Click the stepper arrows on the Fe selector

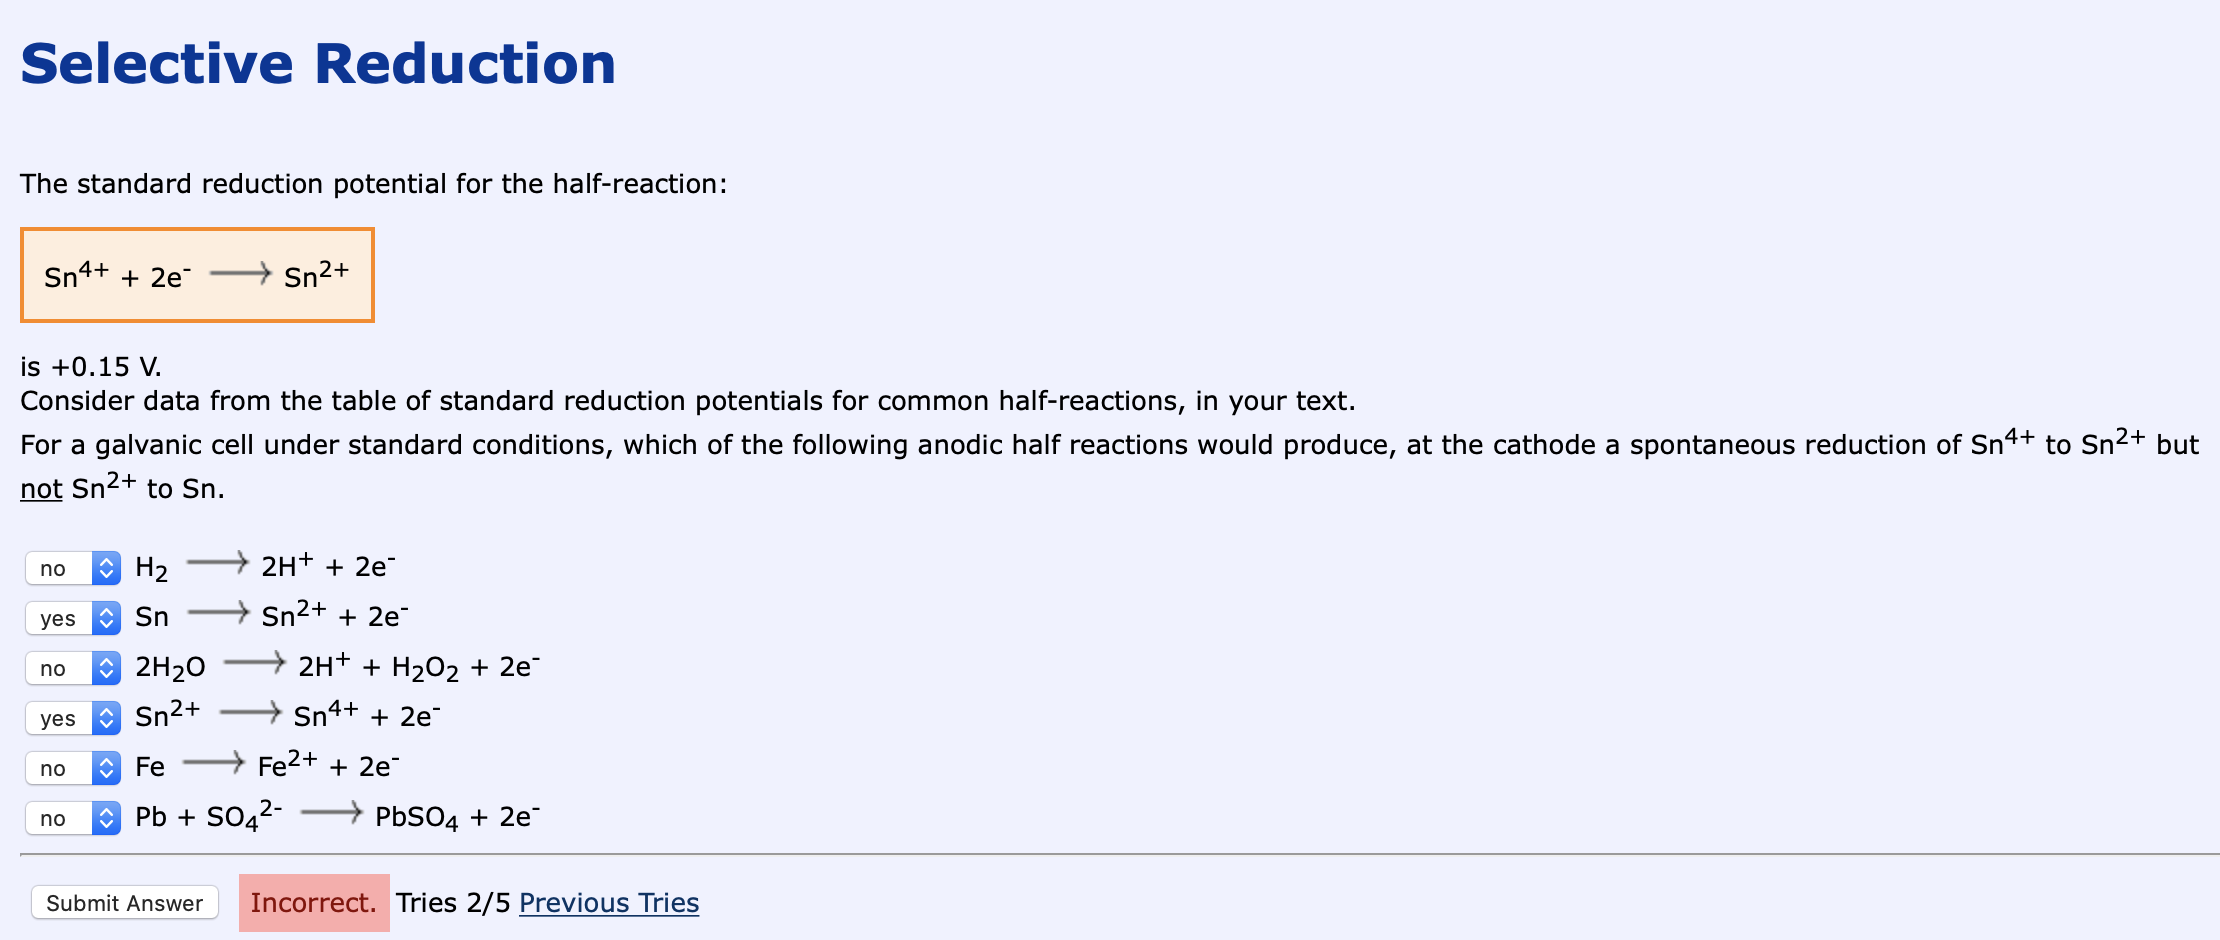(104, 768)
